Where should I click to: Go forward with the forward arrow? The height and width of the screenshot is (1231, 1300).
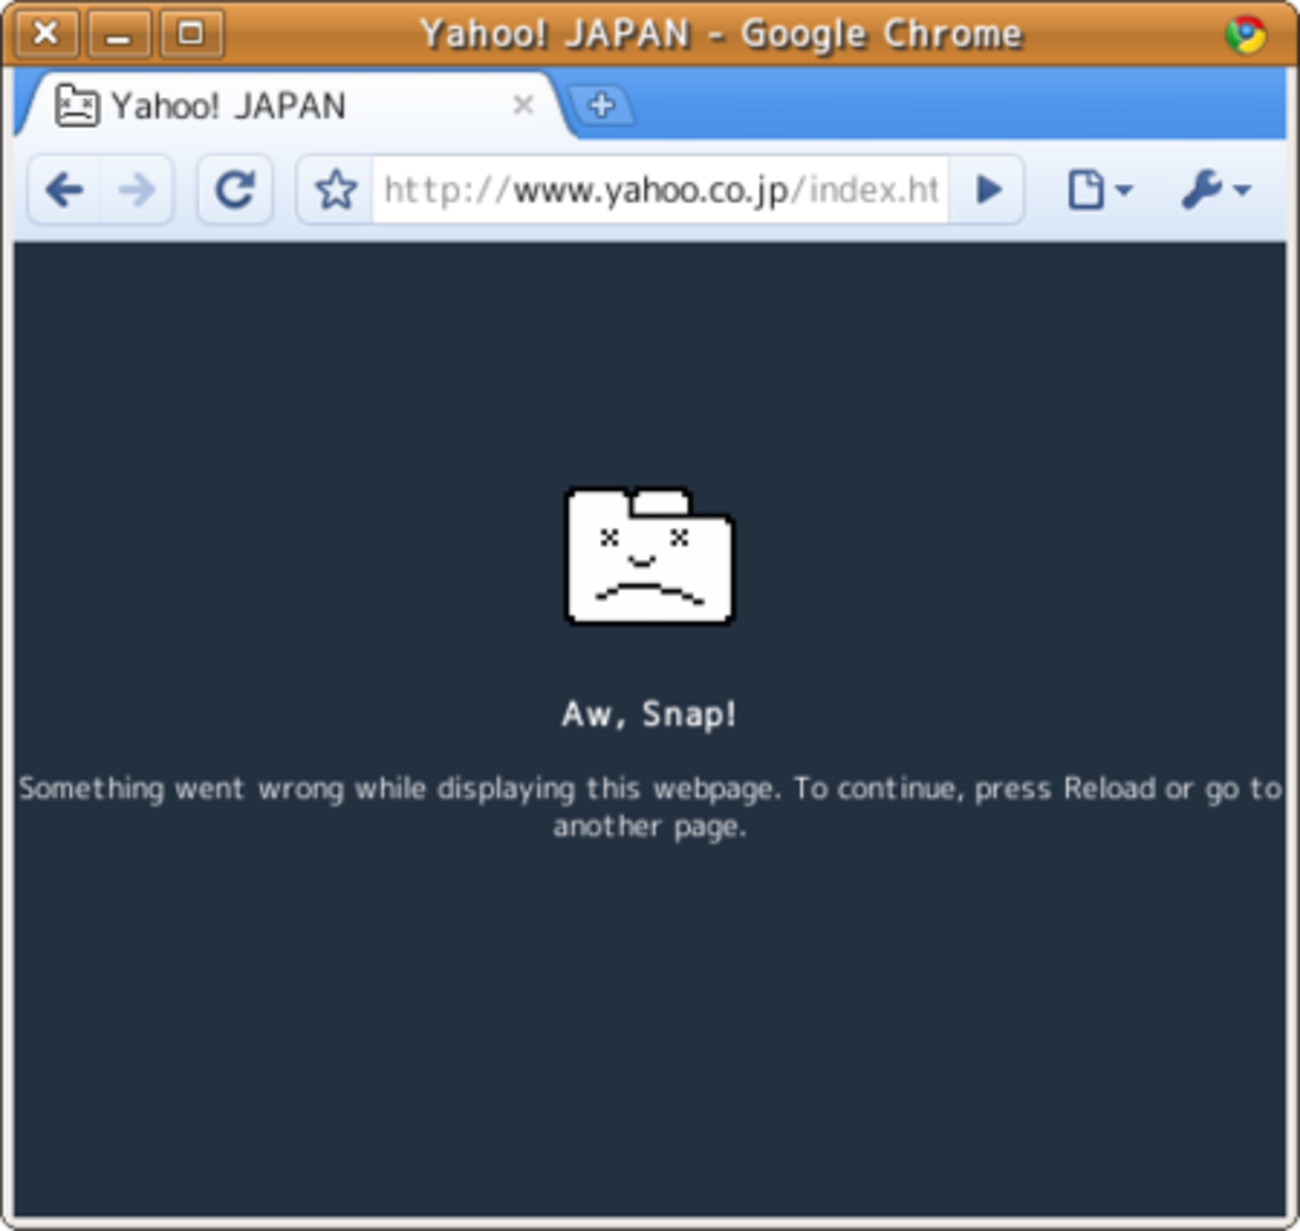[137, 189]
